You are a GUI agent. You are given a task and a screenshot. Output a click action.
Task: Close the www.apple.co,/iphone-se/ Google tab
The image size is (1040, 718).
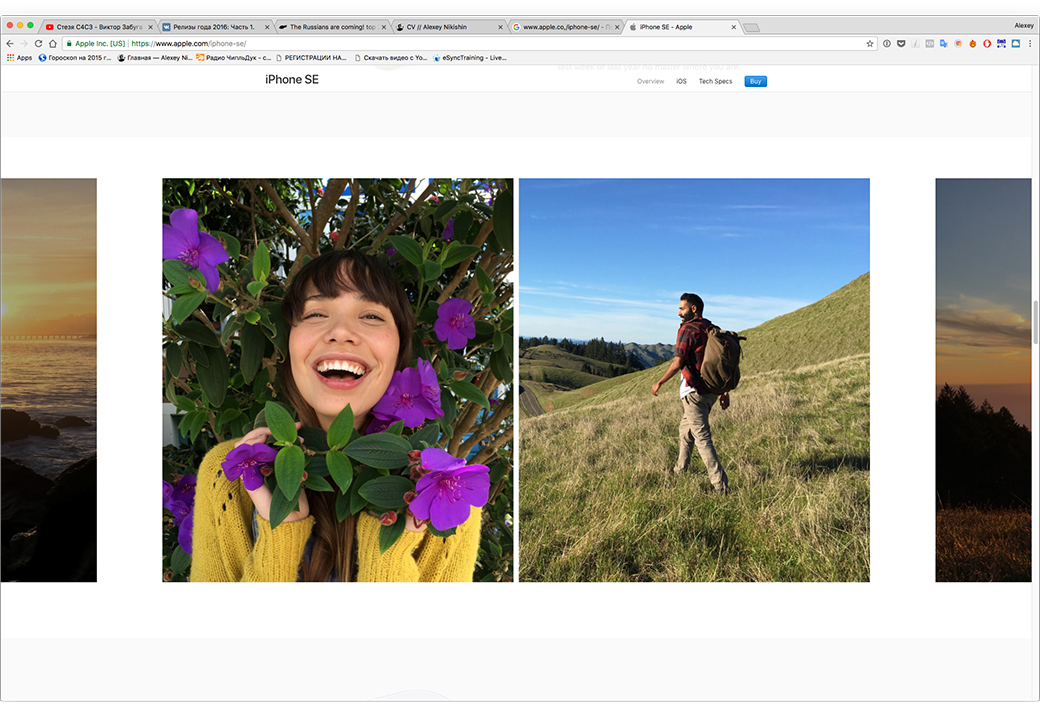(618, 27)
